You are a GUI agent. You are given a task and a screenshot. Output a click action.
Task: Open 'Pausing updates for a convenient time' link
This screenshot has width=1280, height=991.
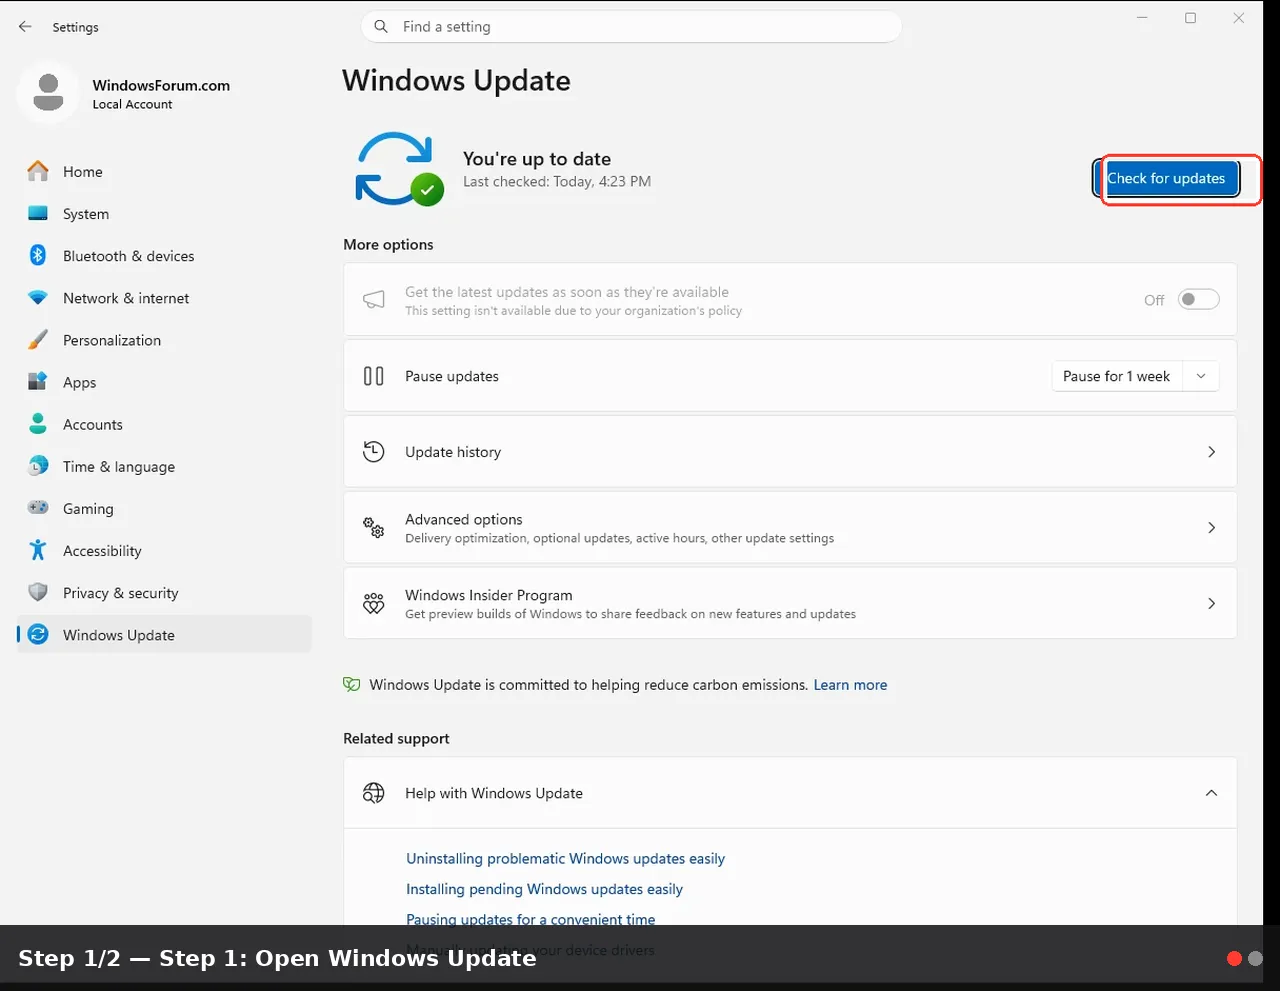pyautogui.click(x=531, y=919)
